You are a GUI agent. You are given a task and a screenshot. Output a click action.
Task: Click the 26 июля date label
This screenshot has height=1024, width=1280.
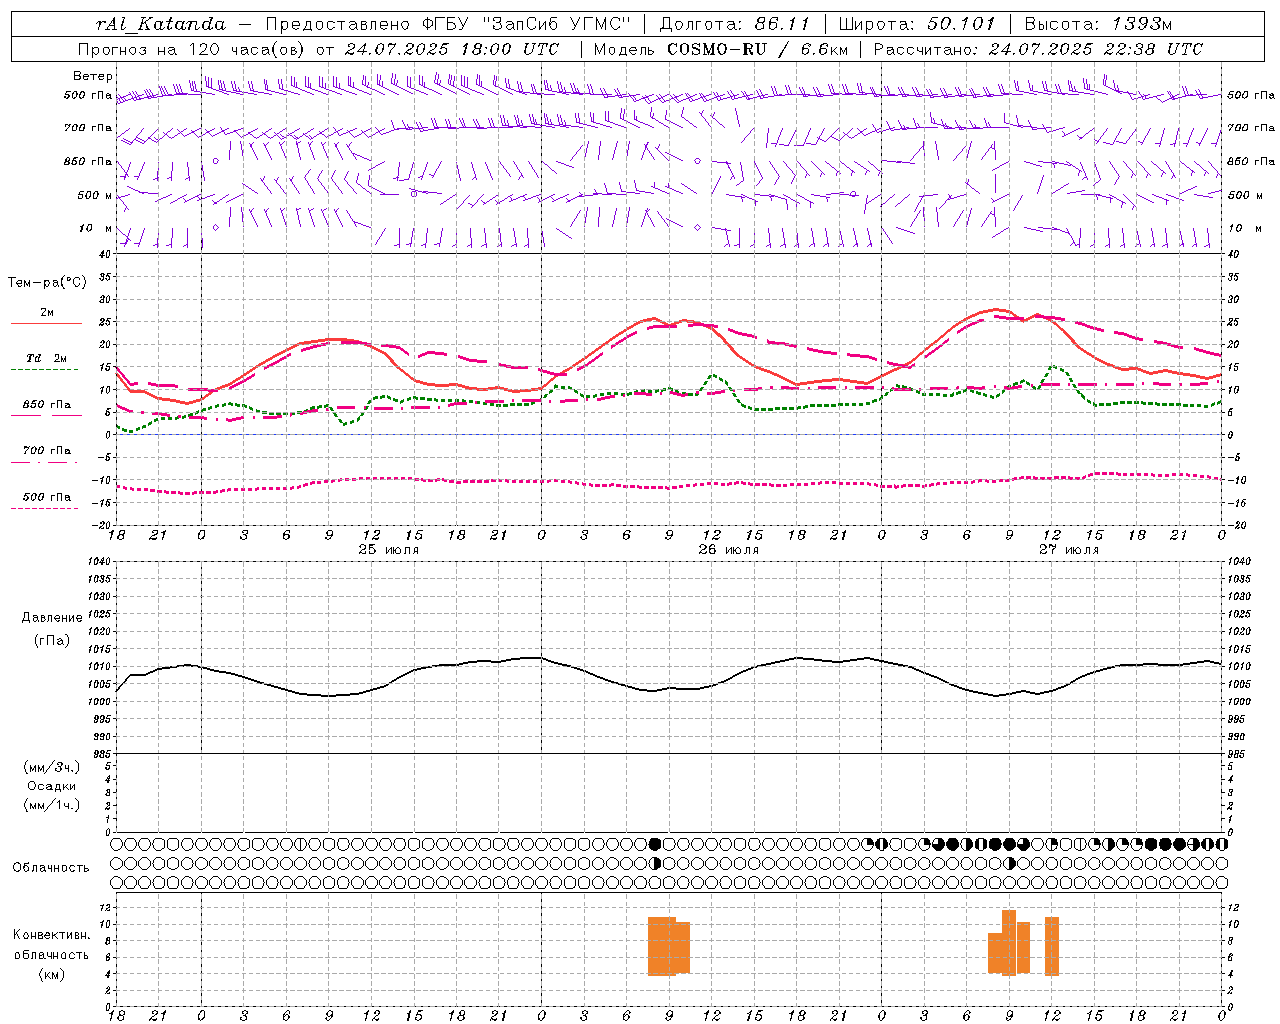pyautogui.click(x=729, y=550)
